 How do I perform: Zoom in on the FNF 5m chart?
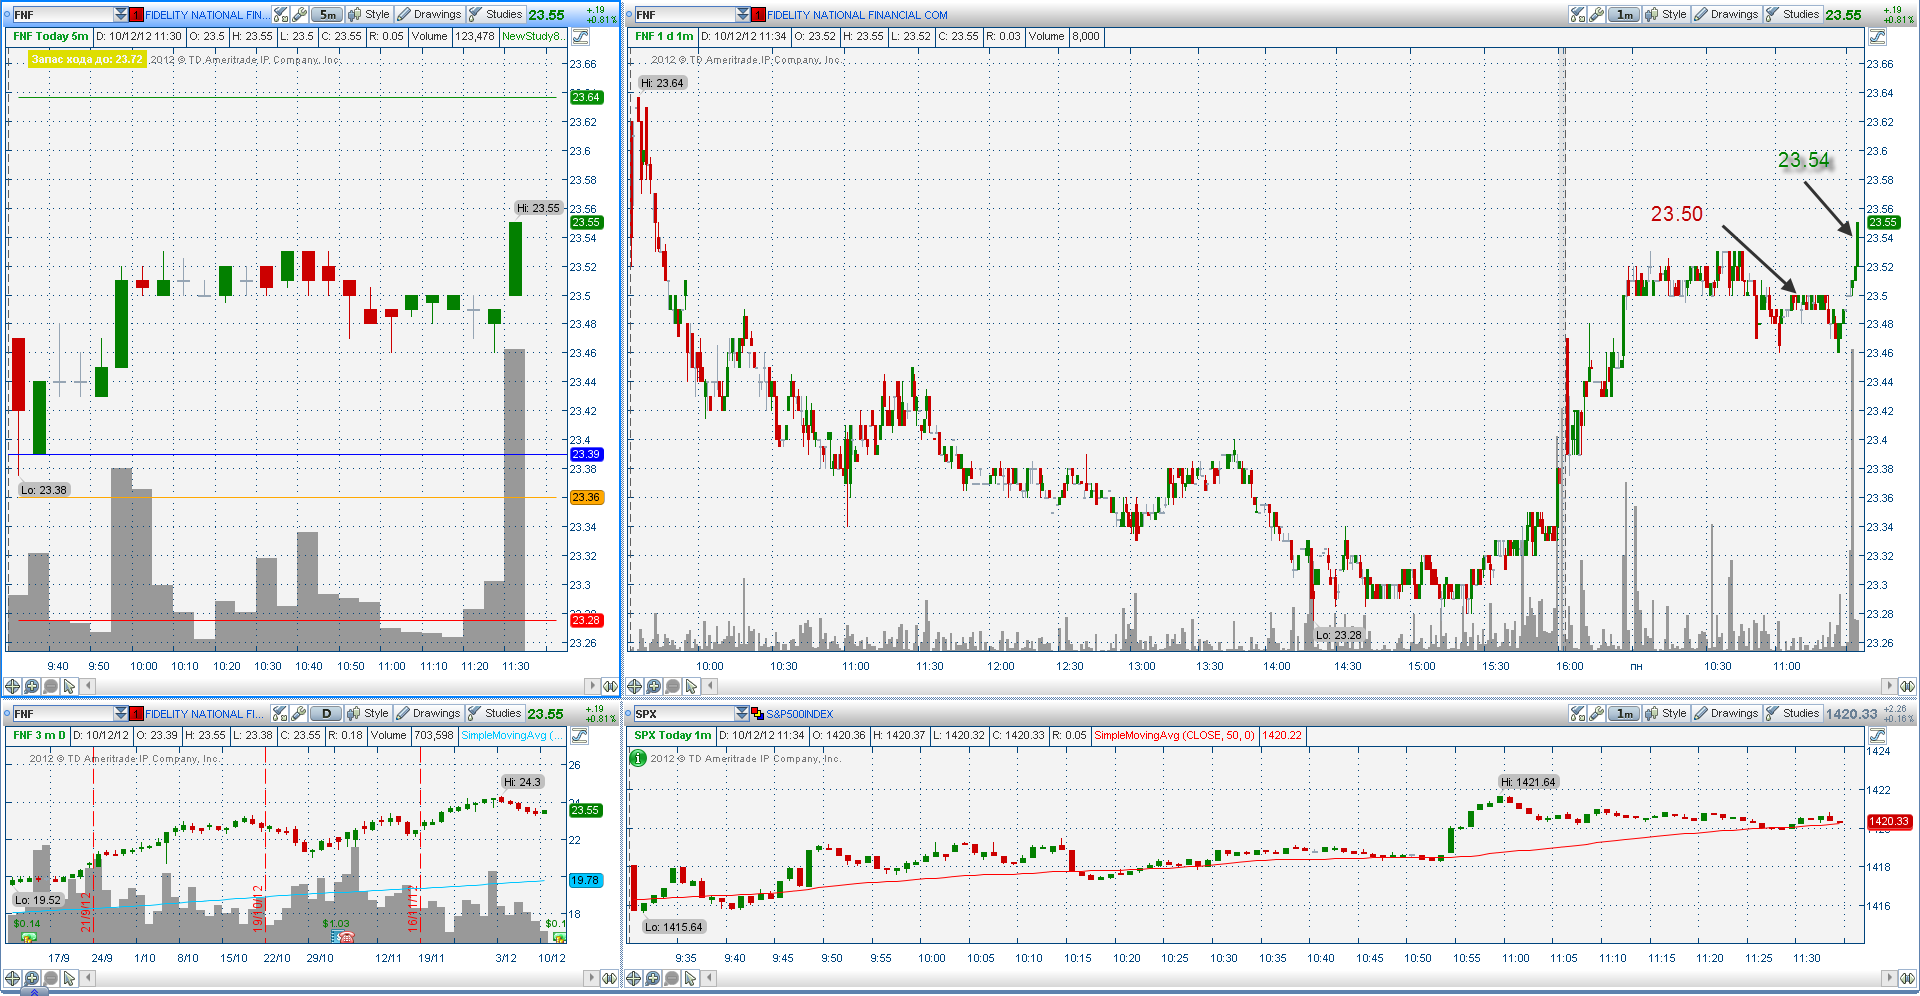coord(31,686)
